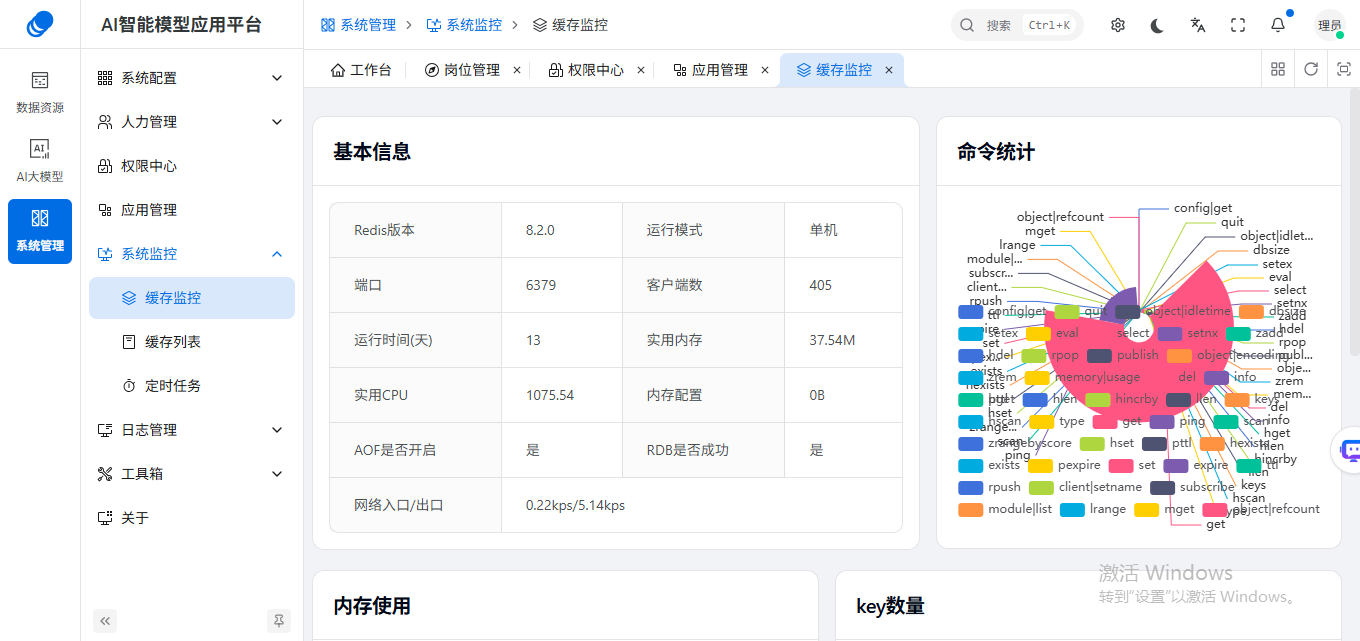
Task: Click the lrange legend color swatch
Action: [1072, 509]
